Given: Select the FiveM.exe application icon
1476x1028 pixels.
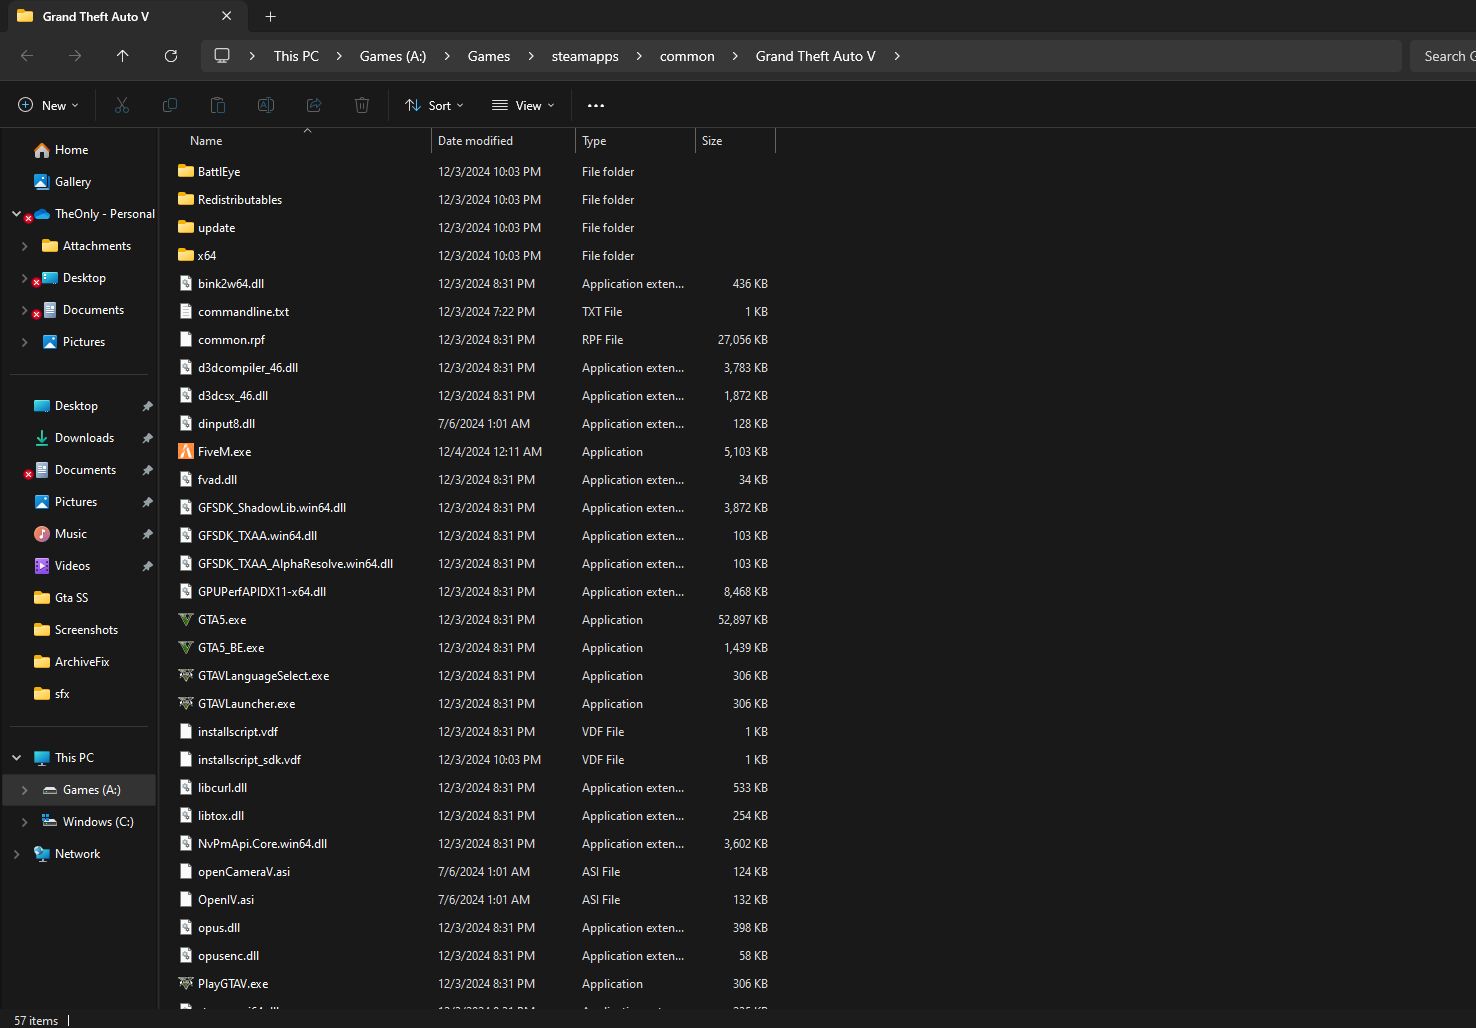Looking at the screenshot, I should (x=186, y=452).
